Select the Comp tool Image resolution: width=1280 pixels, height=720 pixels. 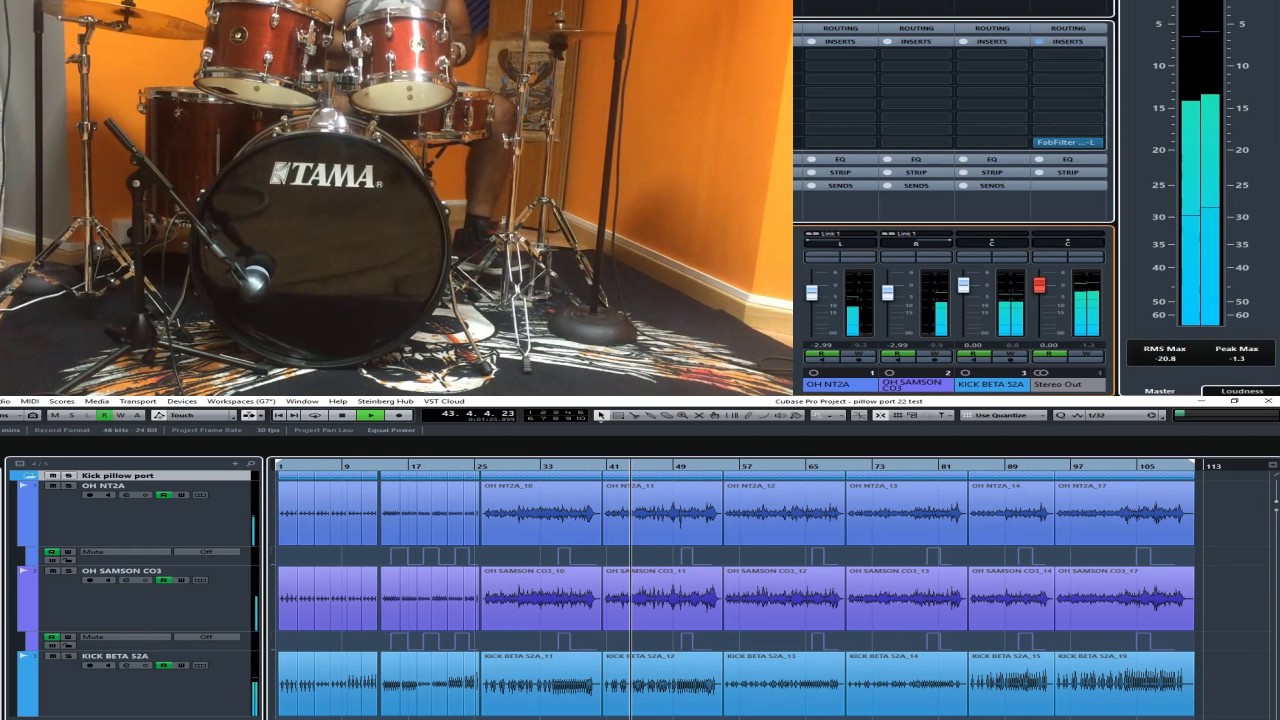click(714, 415)
